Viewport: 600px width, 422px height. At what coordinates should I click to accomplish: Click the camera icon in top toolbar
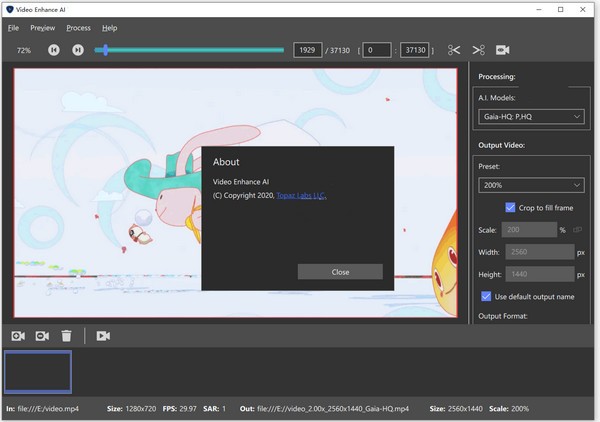click(x=503, y=50)
